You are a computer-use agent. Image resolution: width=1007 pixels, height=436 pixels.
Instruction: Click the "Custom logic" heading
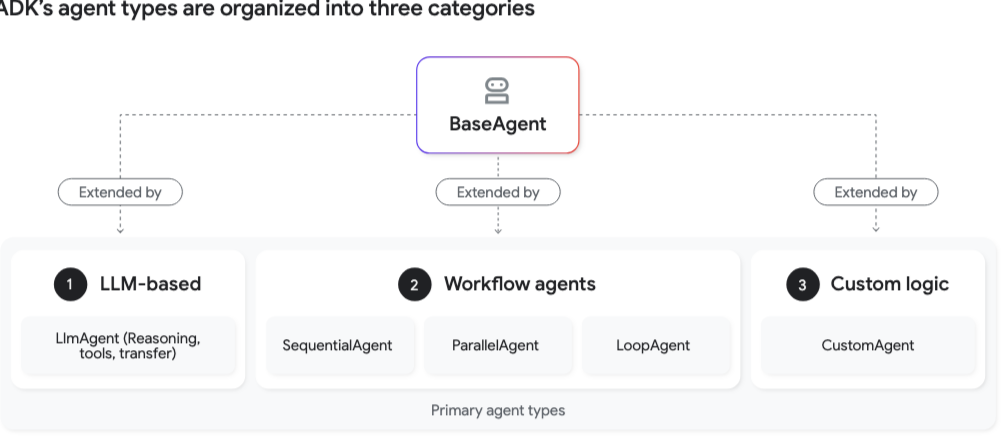tap(889, 284)
